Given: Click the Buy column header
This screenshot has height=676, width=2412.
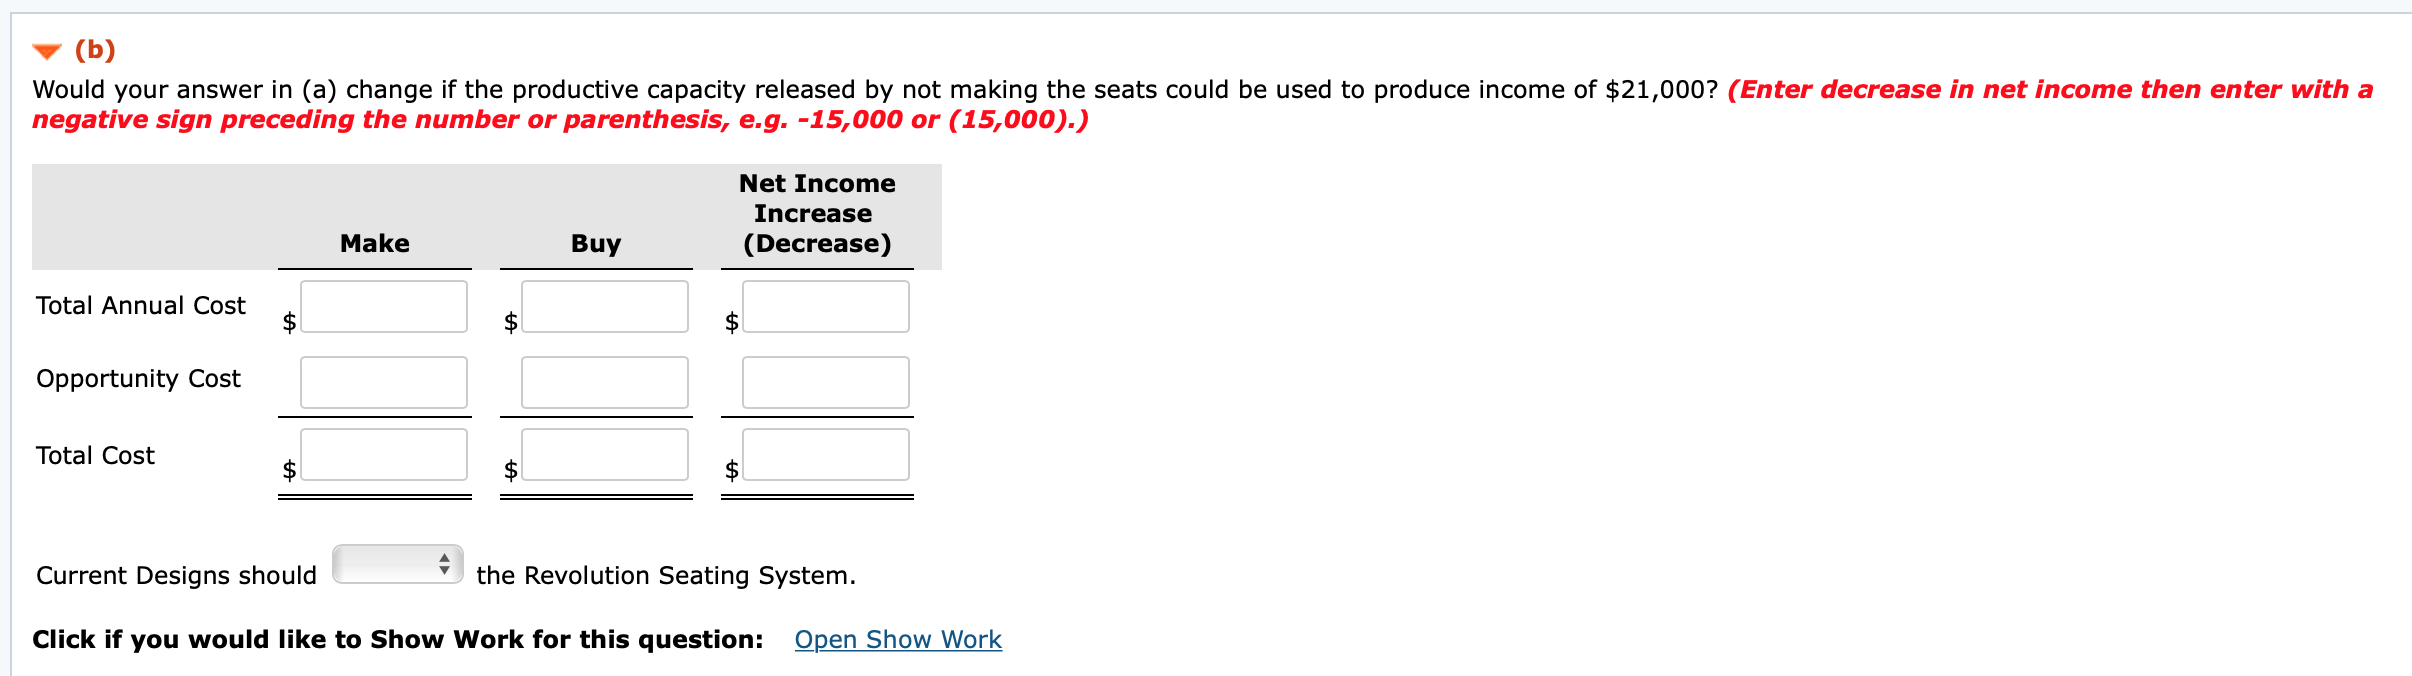Looking at the screenshot, I should (595, 243).
